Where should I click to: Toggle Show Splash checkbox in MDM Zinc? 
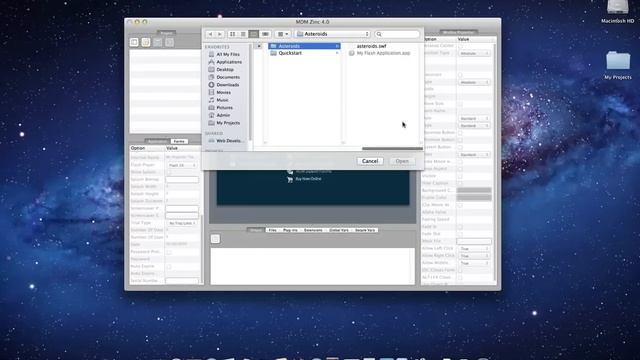(x=169, y=172)
